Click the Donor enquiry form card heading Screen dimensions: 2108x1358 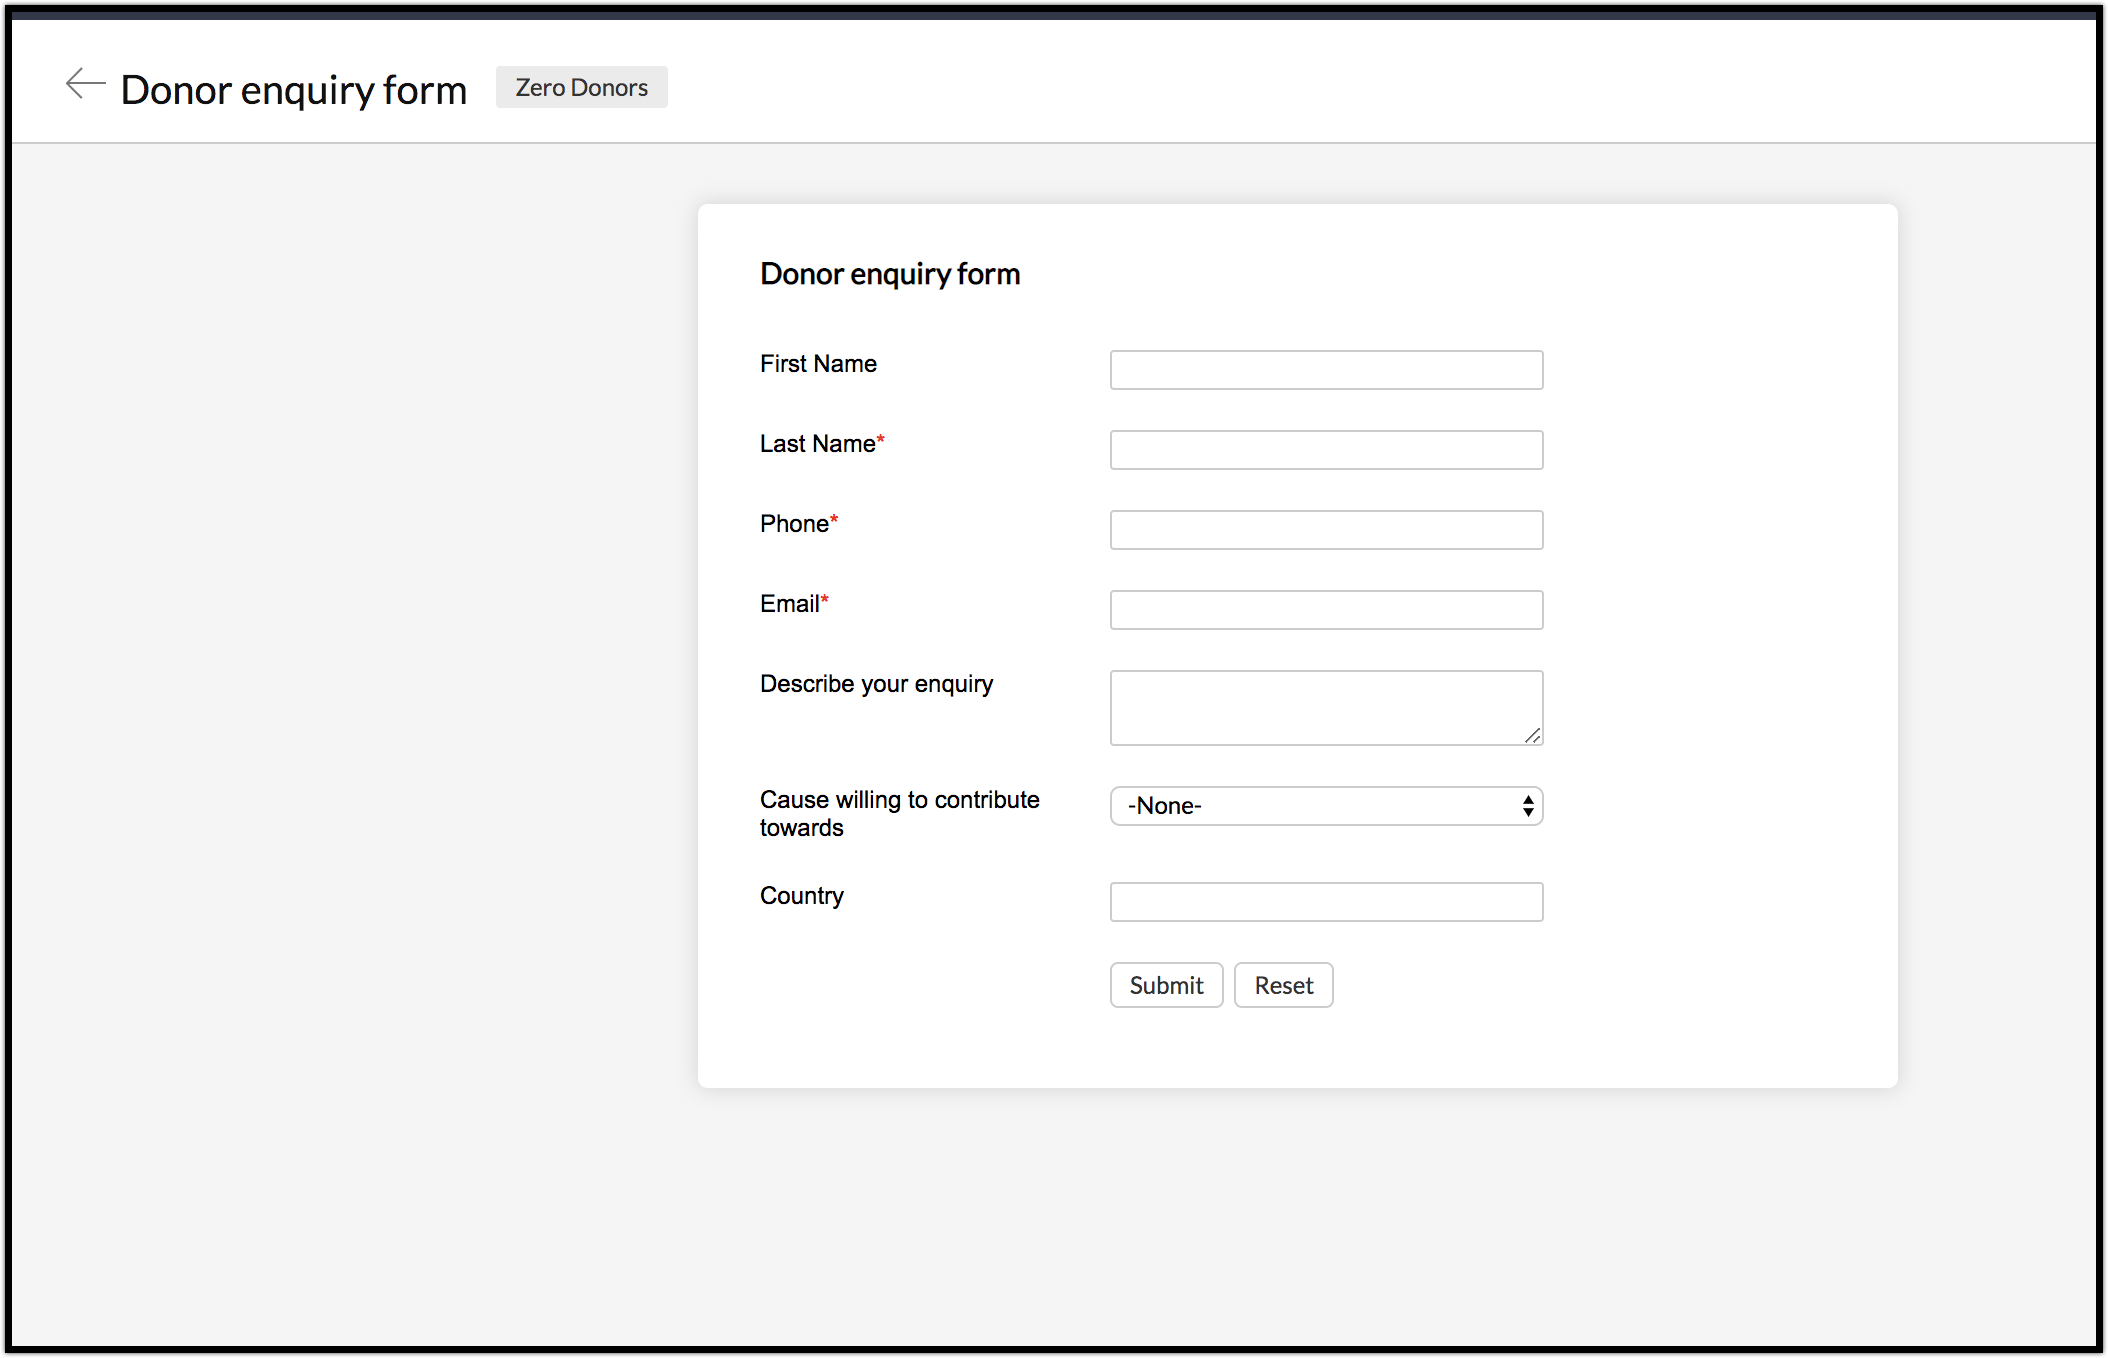pos(889,274)
